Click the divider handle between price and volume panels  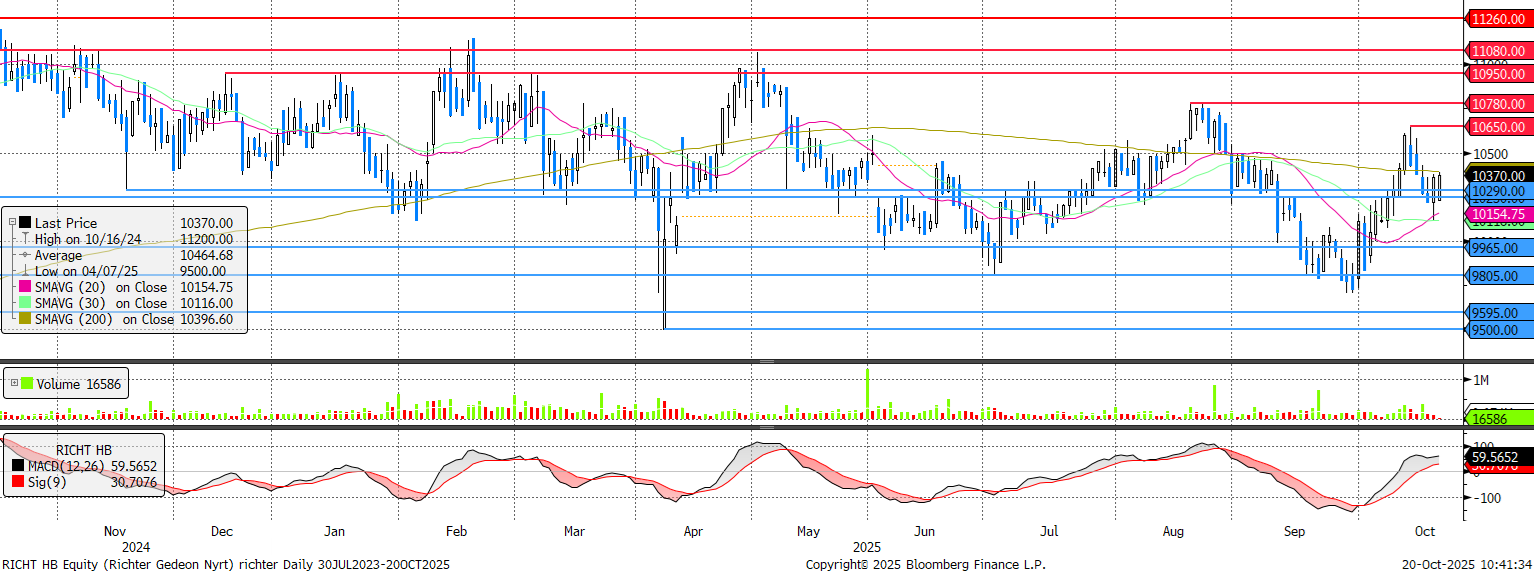[766, 361]
